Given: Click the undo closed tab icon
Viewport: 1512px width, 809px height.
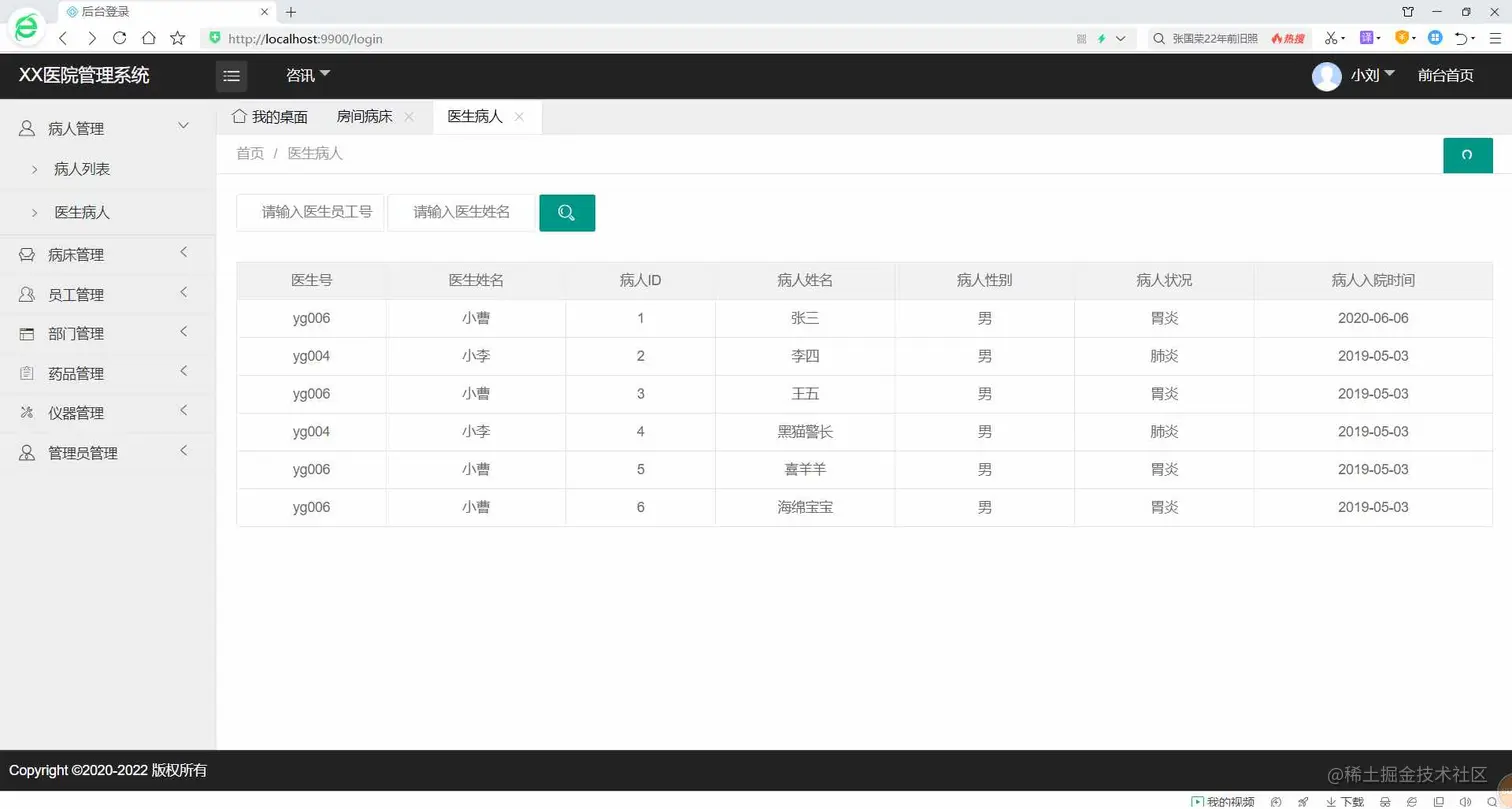Looking at the screenshot, I should point(1462,38).
